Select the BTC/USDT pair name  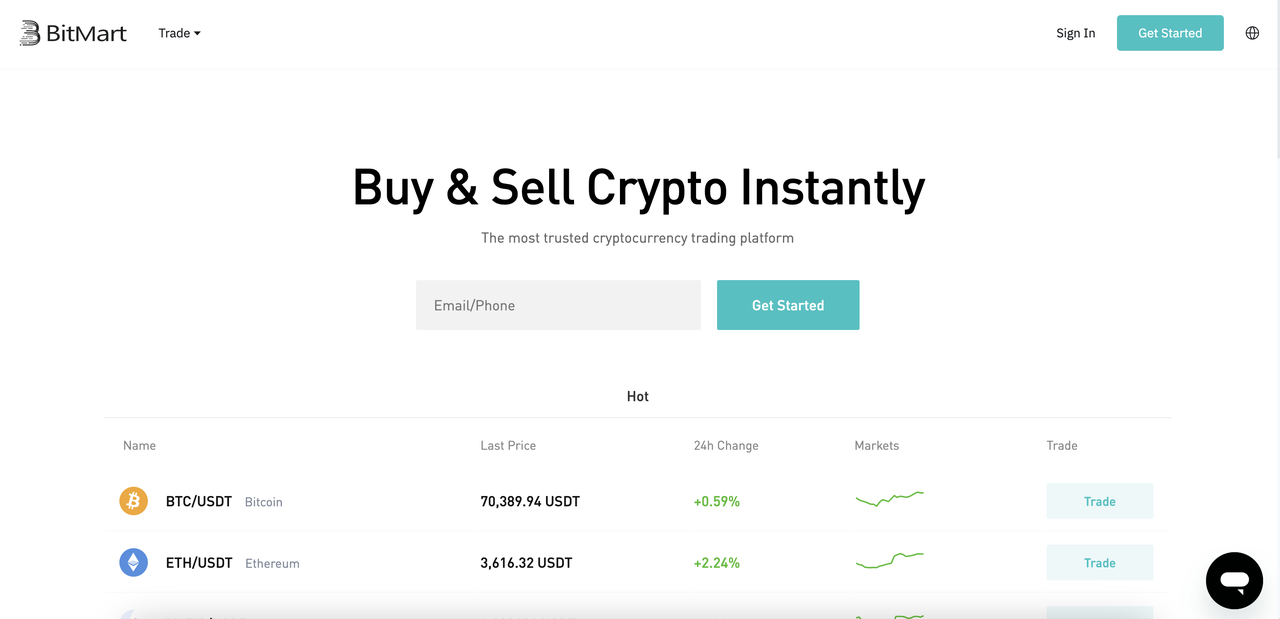pos(198,501)
